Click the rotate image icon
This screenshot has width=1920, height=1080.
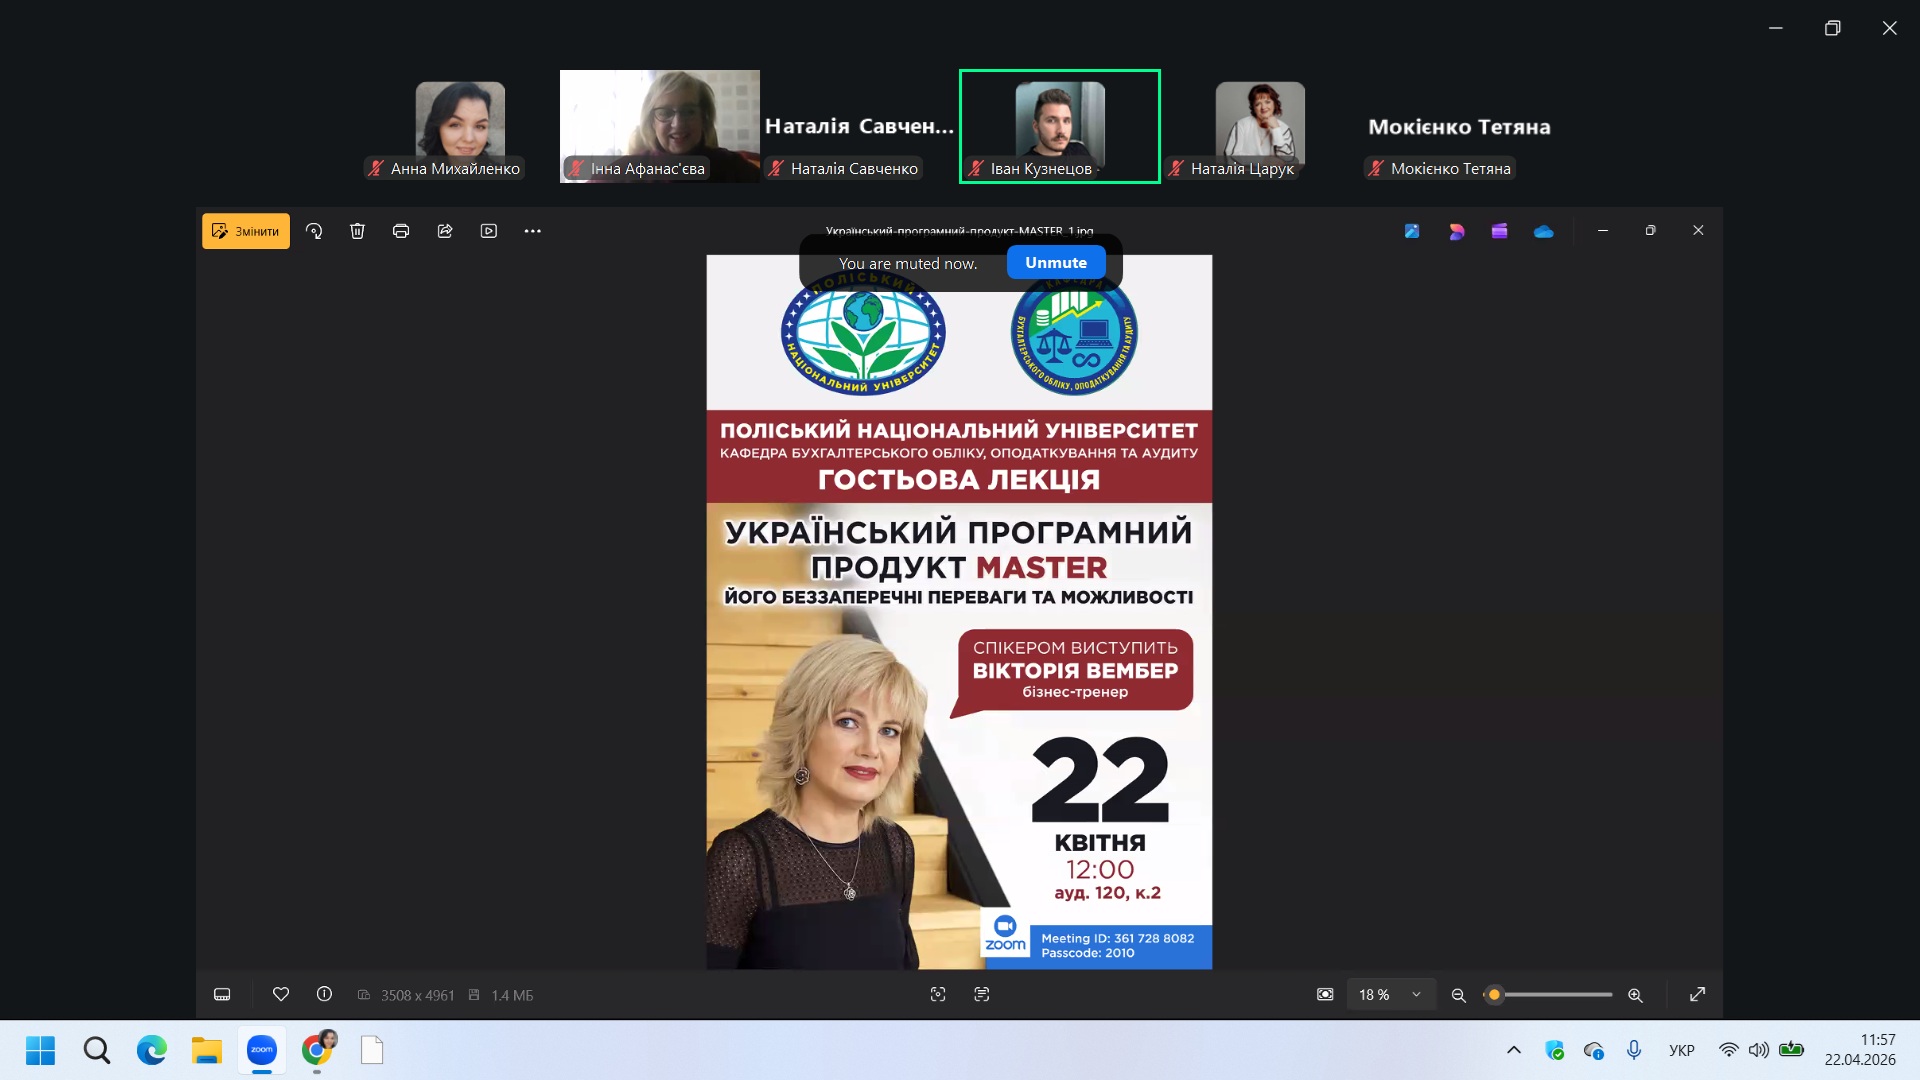314,231
